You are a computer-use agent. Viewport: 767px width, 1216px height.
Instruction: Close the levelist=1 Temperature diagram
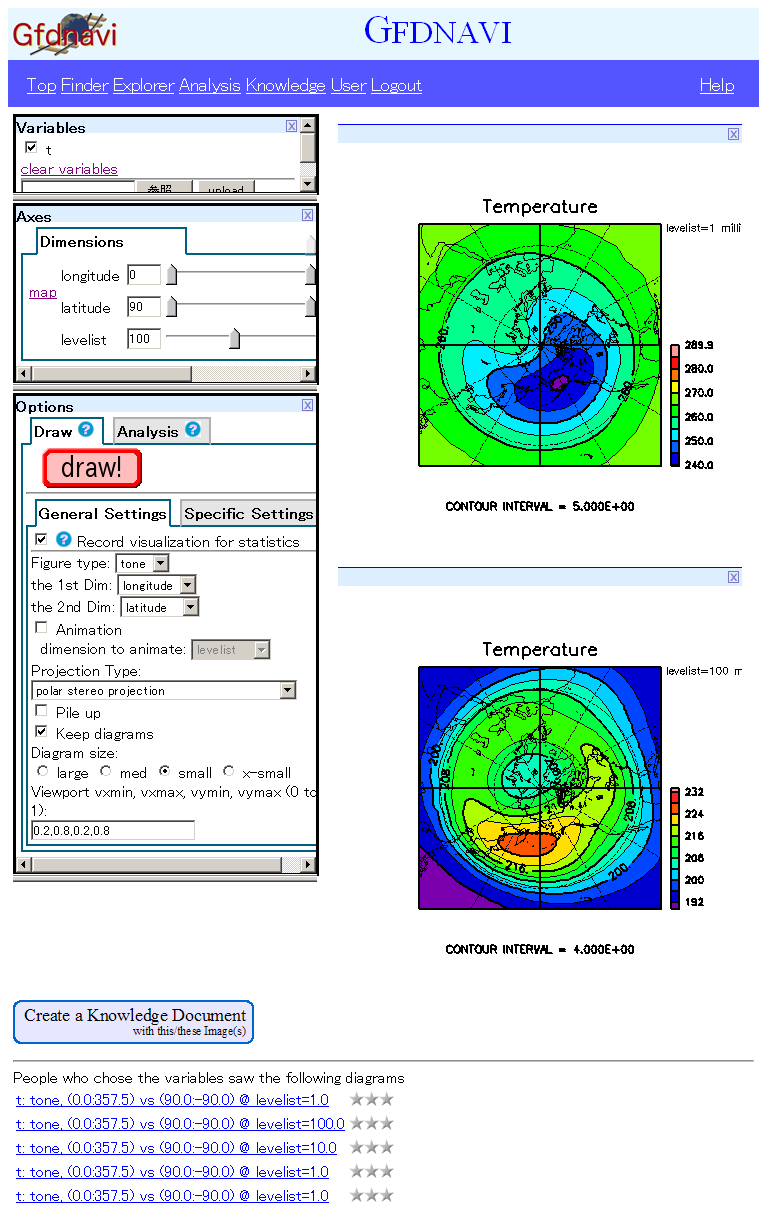point(733,134)
